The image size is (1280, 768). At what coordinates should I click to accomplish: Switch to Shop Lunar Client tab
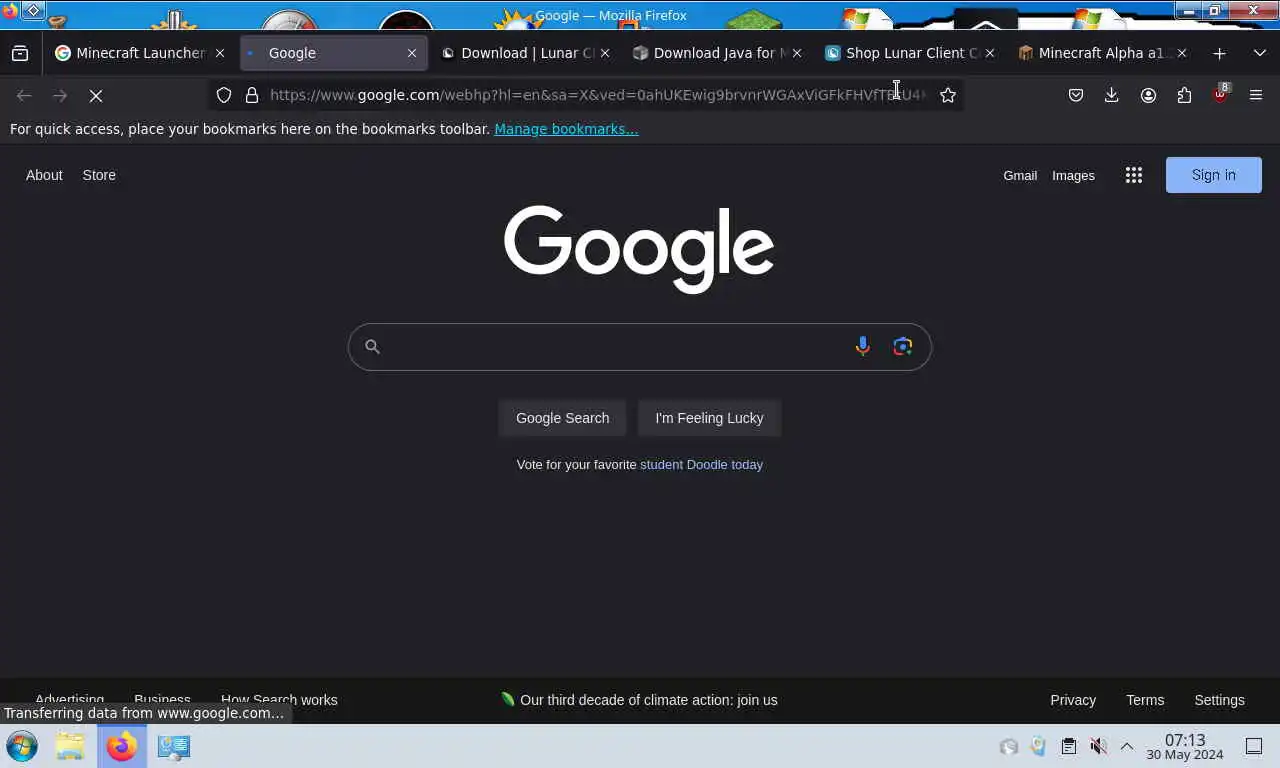(910, 53)
